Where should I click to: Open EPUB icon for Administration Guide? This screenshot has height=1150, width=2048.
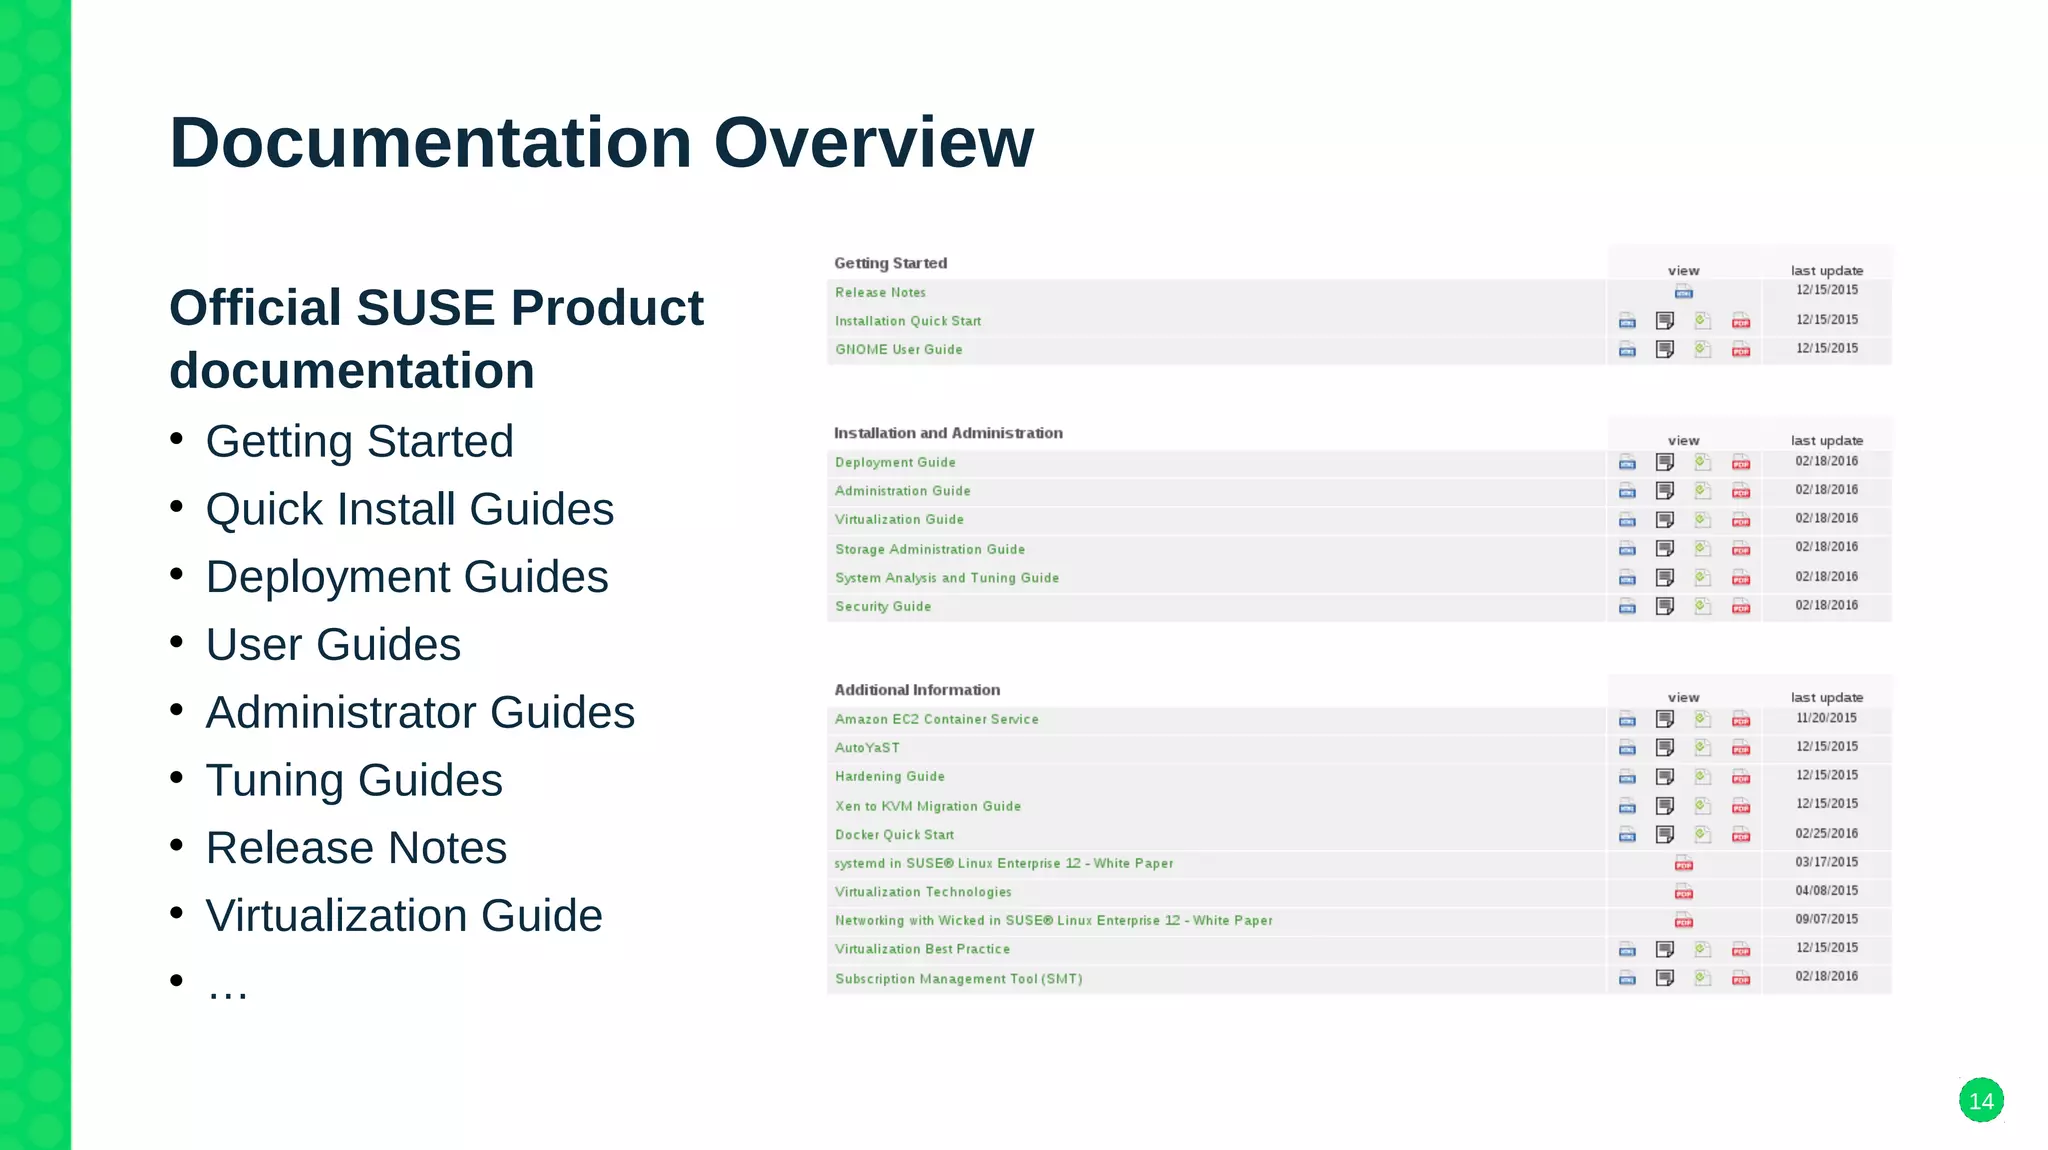[x=1703, y=491]
